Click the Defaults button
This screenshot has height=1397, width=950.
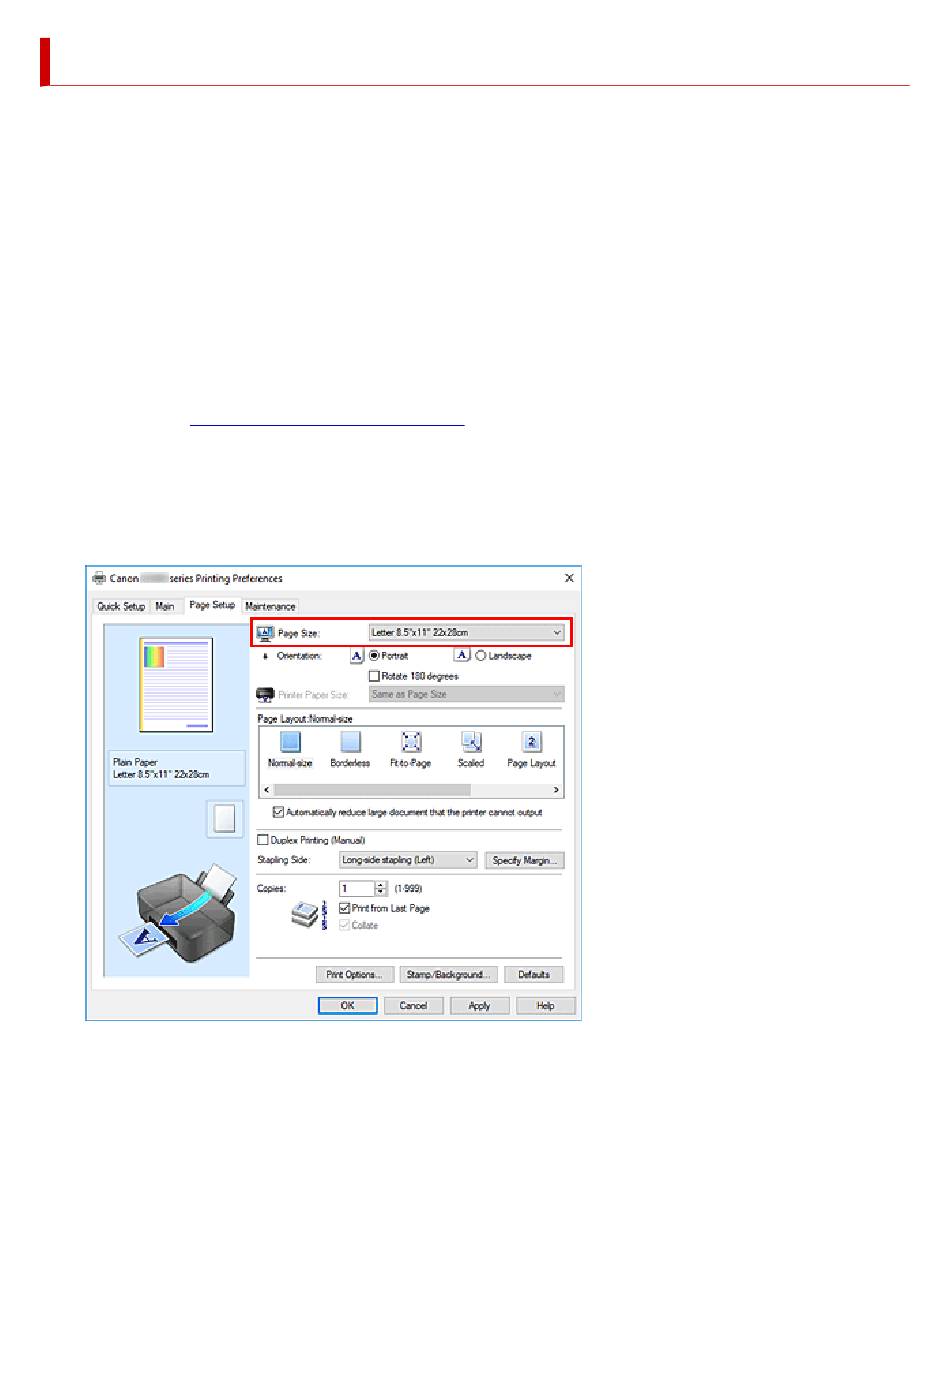pos(534,974)
